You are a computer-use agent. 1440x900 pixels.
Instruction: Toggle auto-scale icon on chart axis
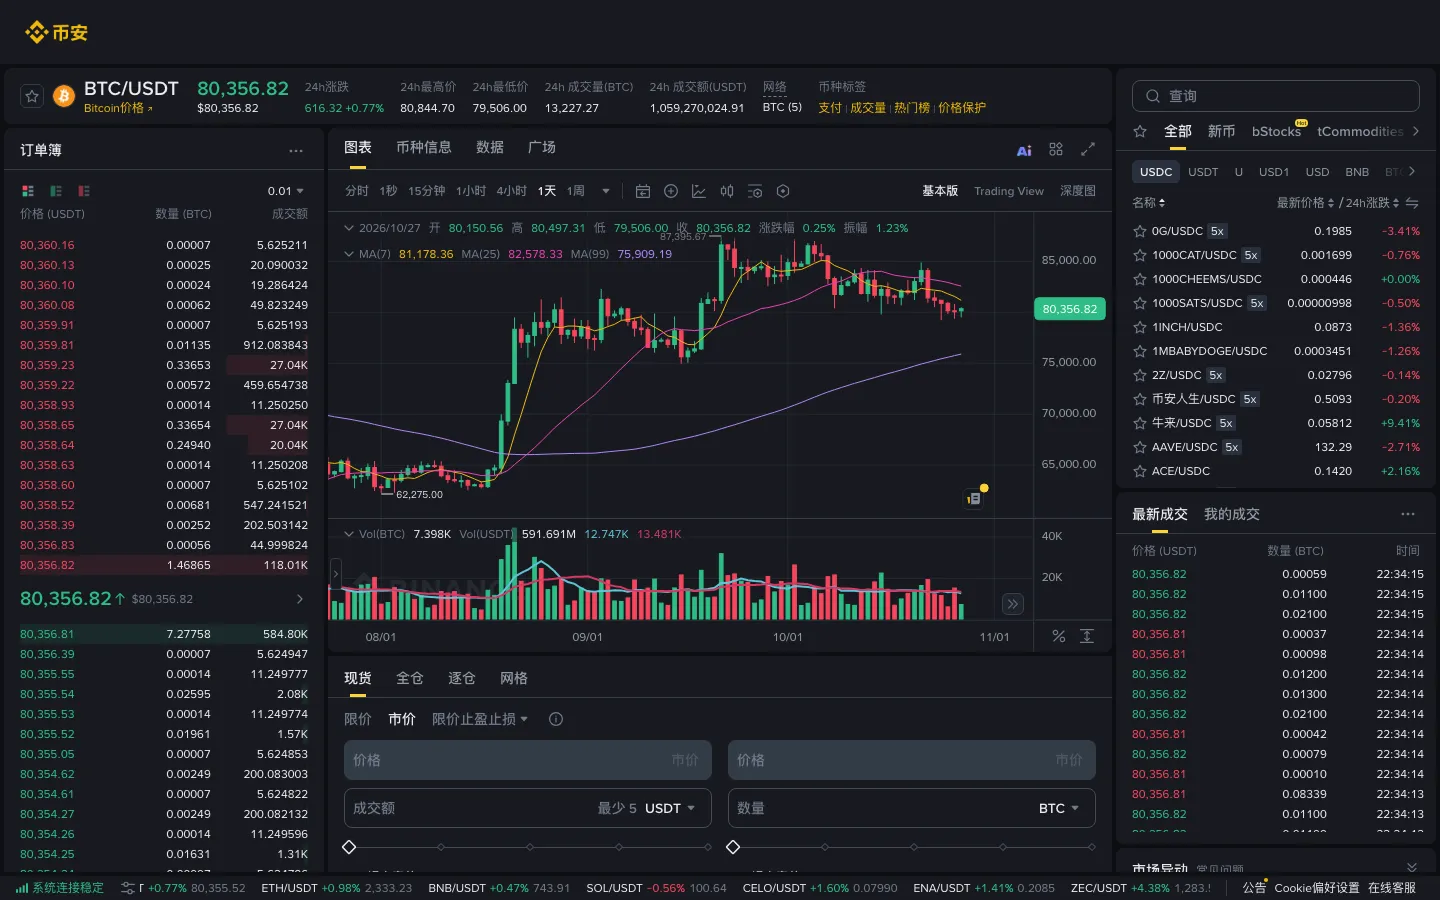coord(1087,636)
